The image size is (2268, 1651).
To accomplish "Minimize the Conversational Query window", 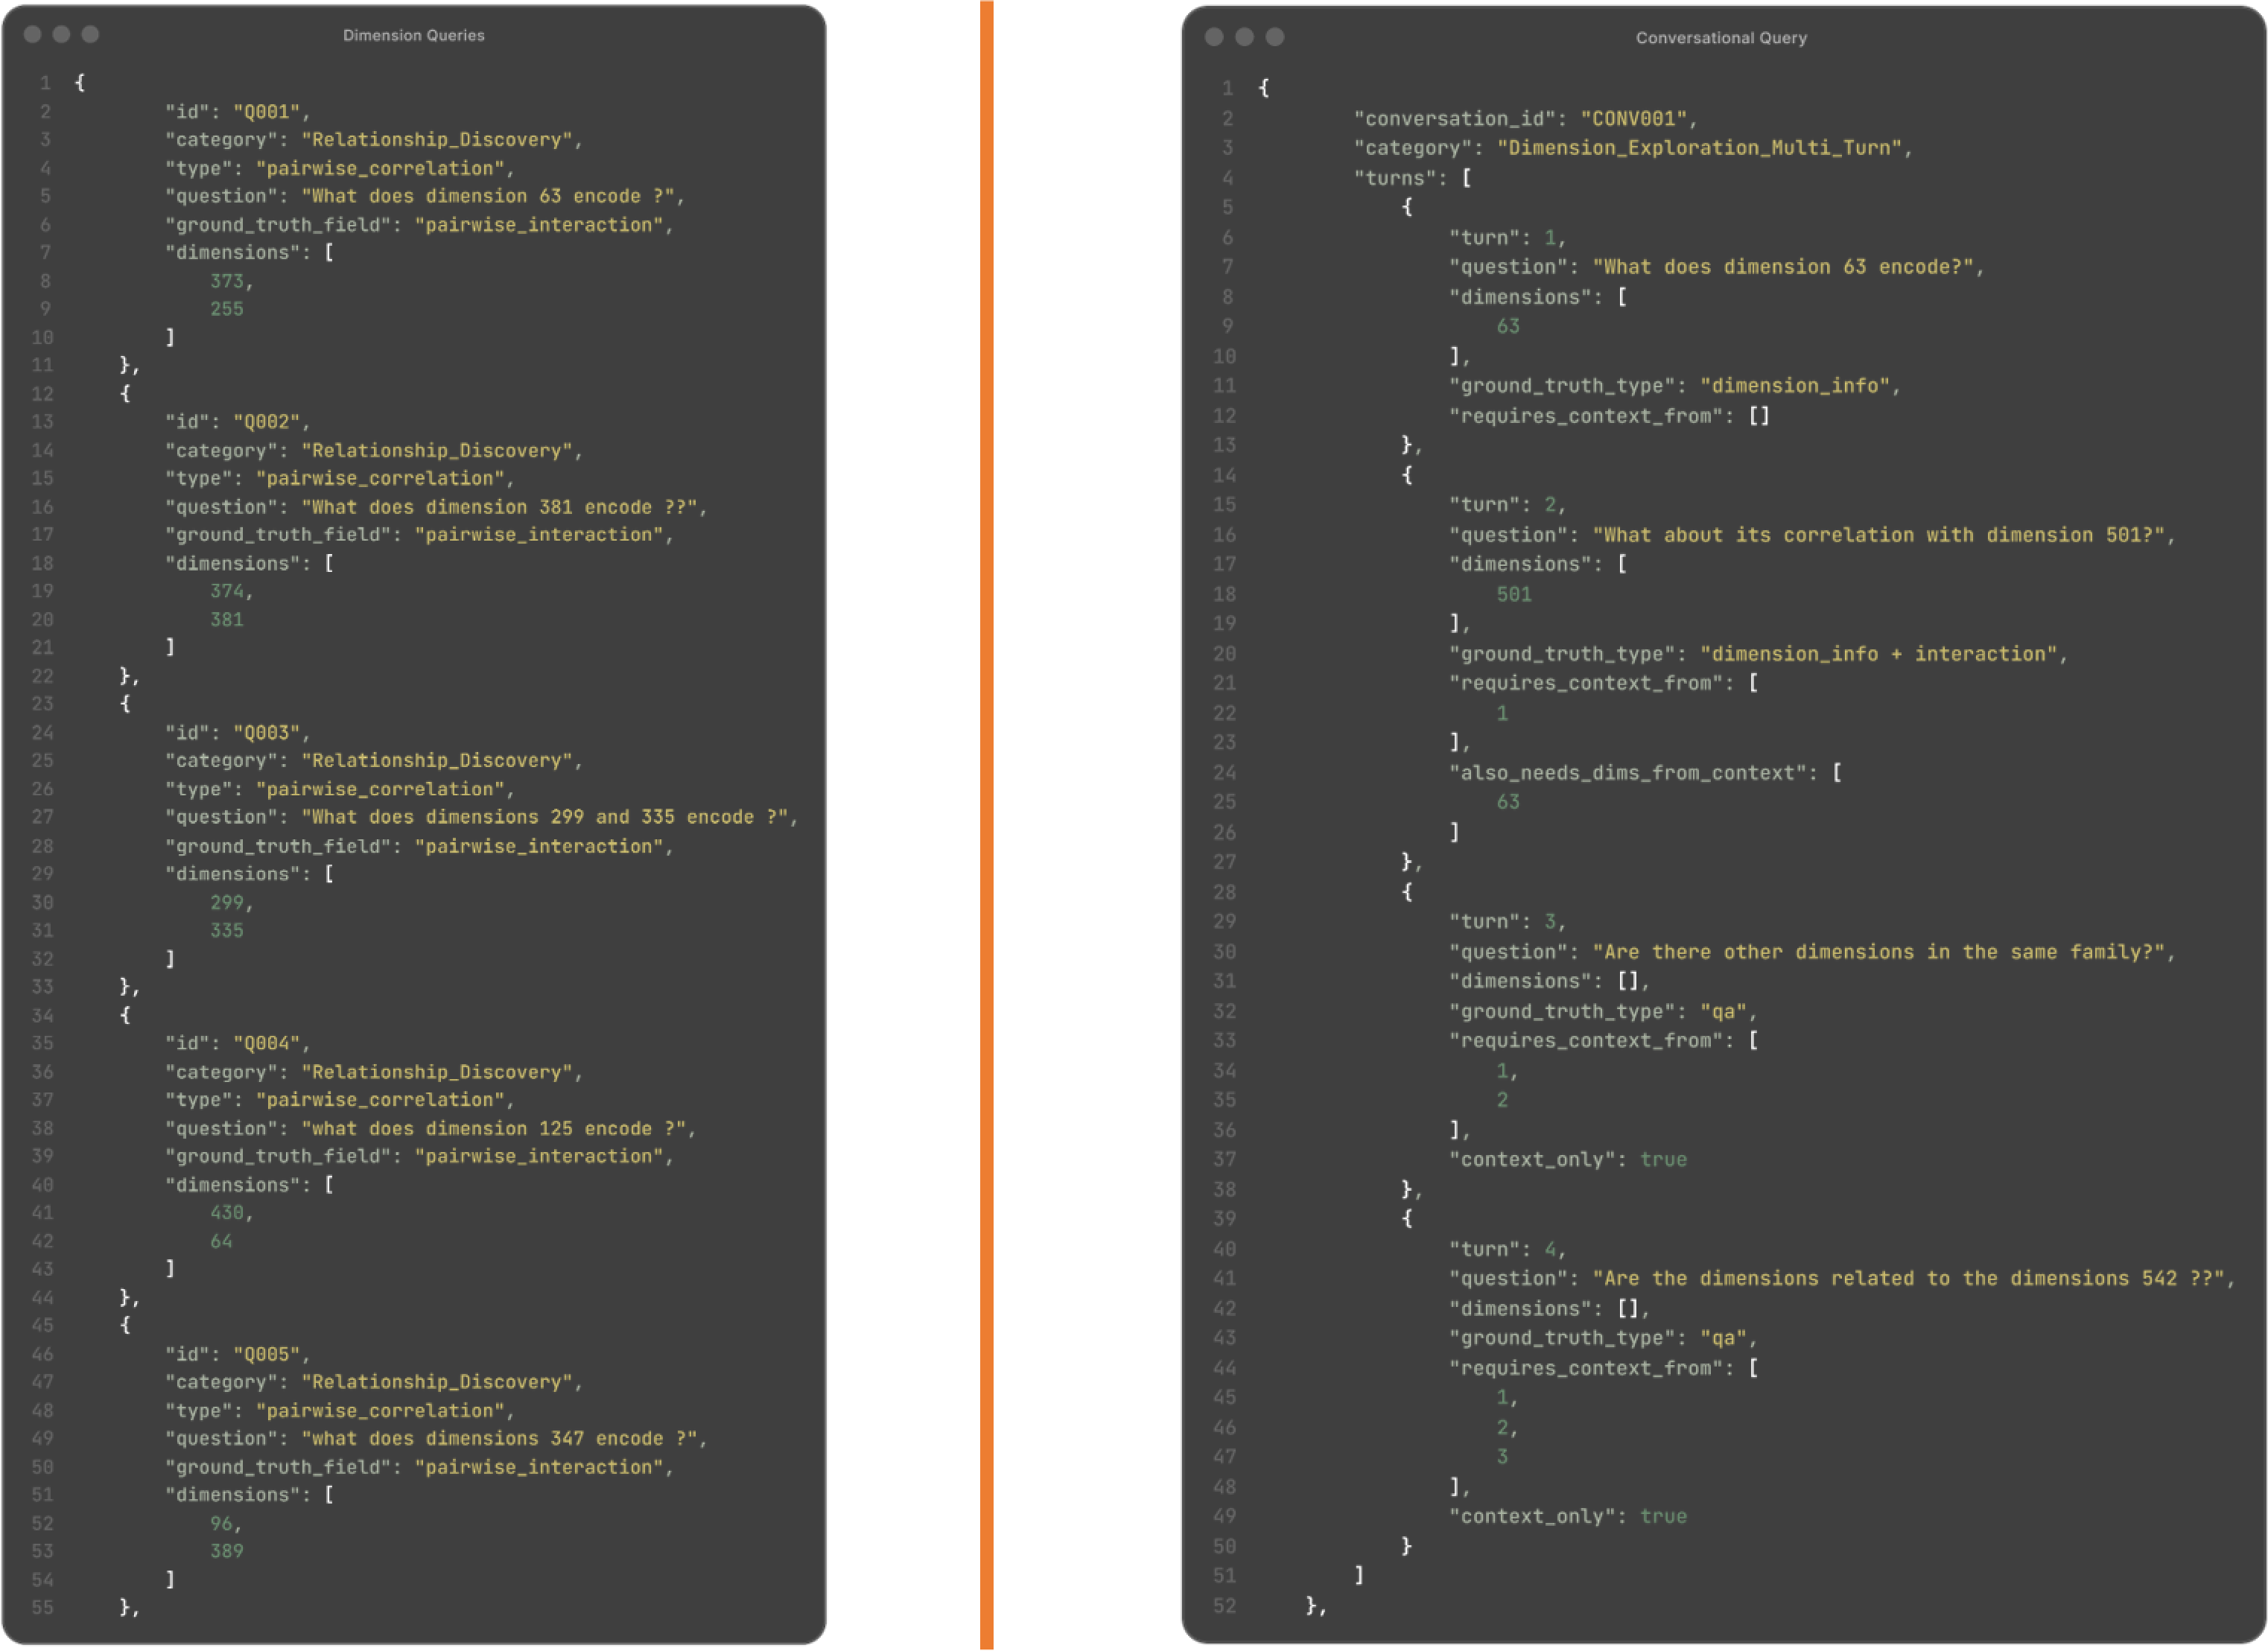I will coord(1245,37).
